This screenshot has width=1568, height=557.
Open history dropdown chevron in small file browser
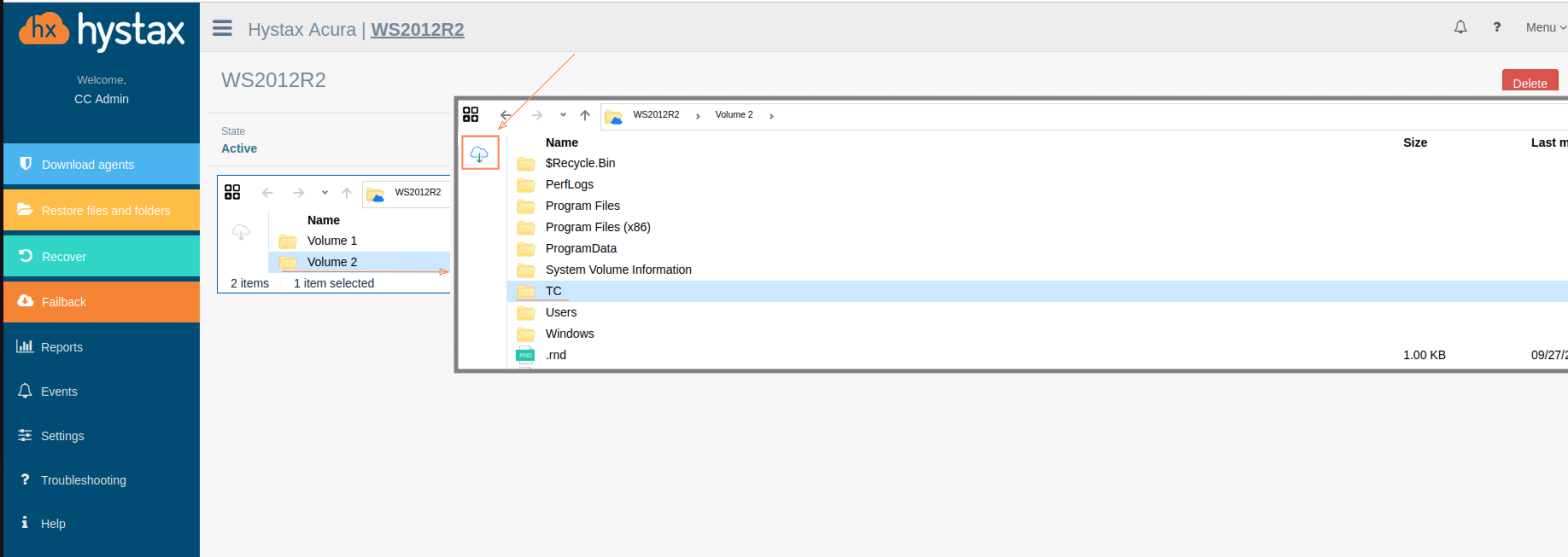pyautogui.click(x=324, y=193)
